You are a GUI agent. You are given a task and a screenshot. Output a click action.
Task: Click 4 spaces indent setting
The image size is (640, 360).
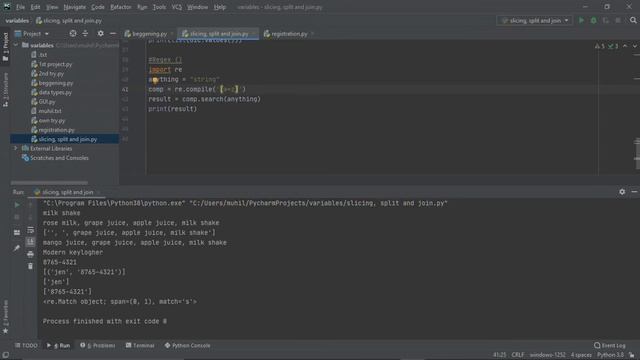581,355
